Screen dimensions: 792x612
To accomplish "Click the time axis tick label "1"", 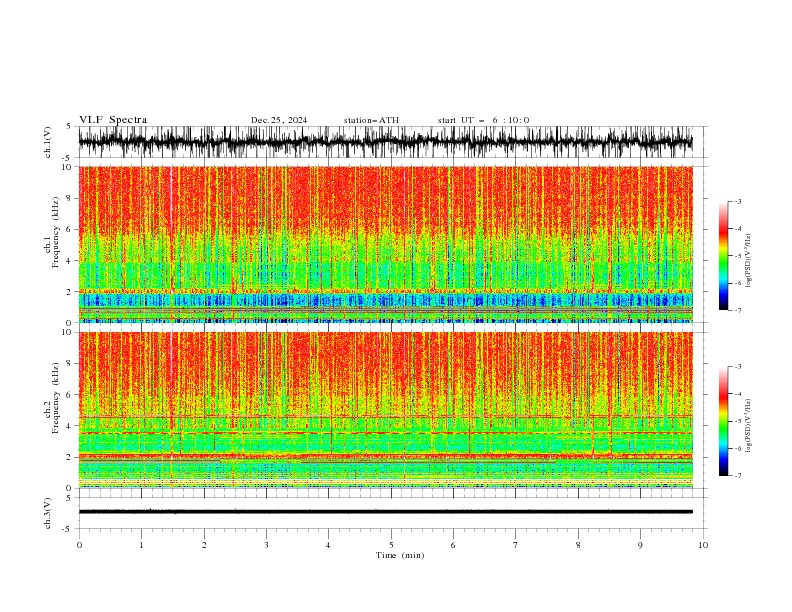I will (x=141, y=545).
